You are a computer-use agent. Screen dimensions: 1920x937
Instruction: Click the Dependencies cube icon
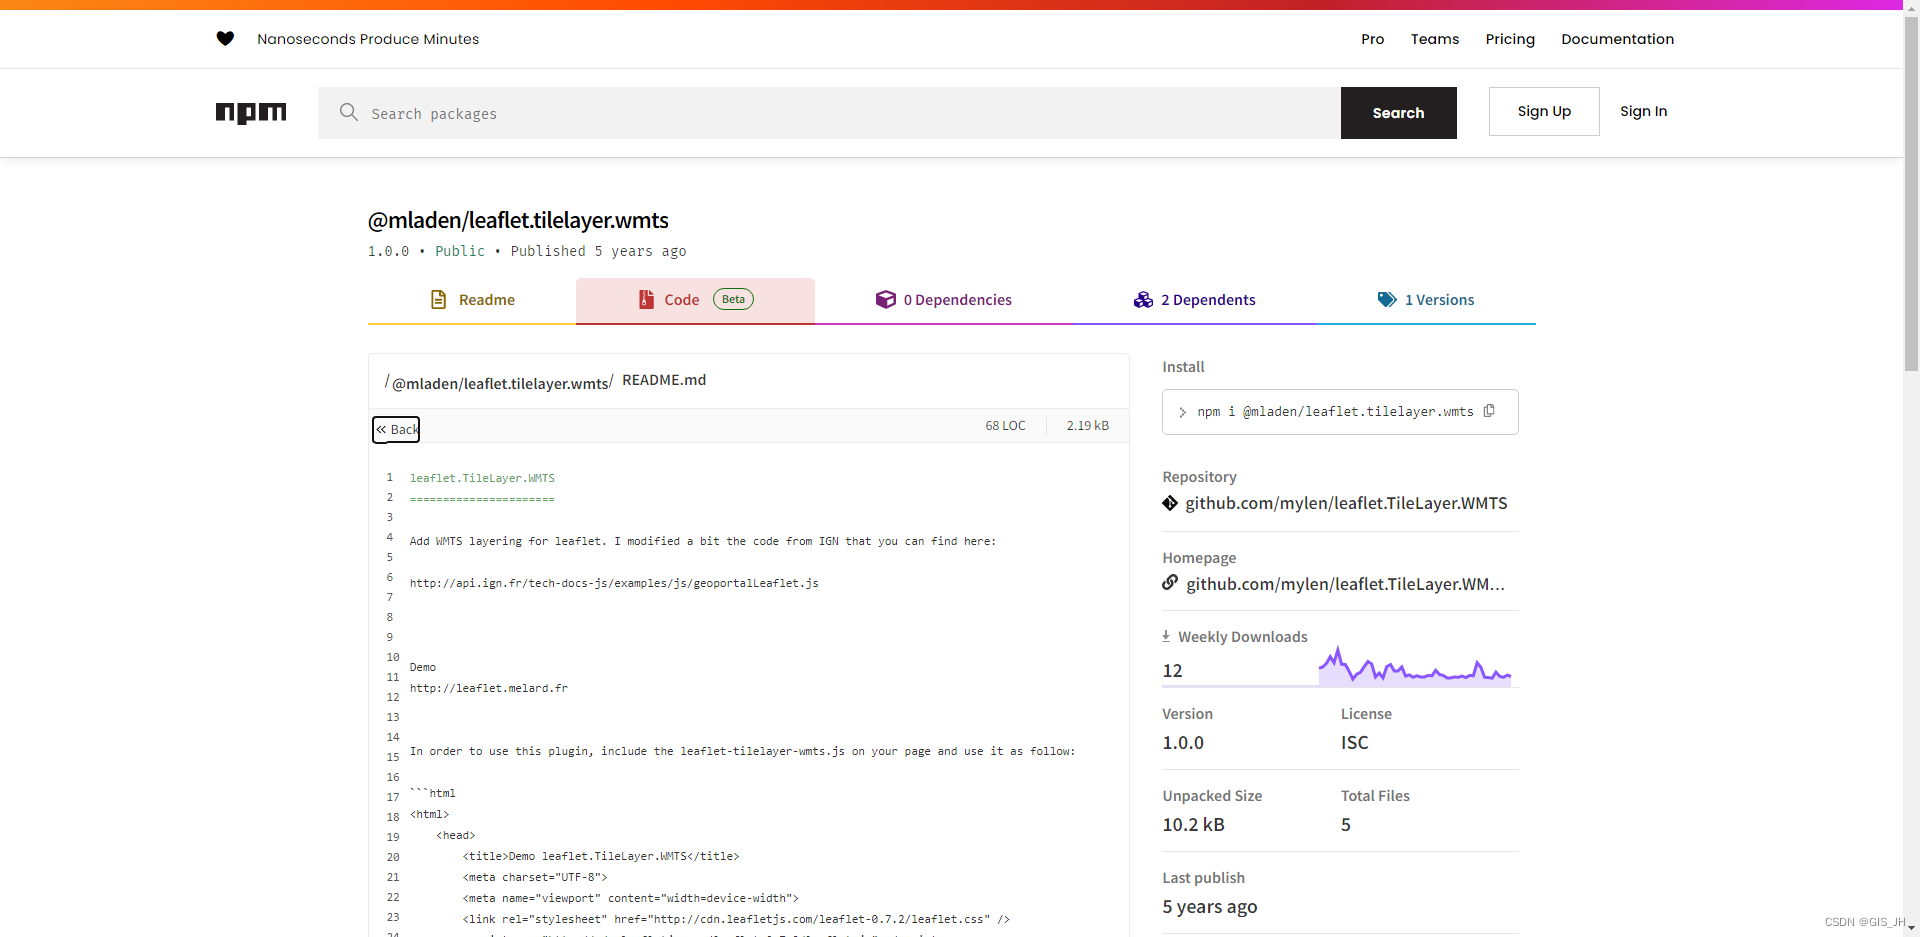tap(885, 299)
